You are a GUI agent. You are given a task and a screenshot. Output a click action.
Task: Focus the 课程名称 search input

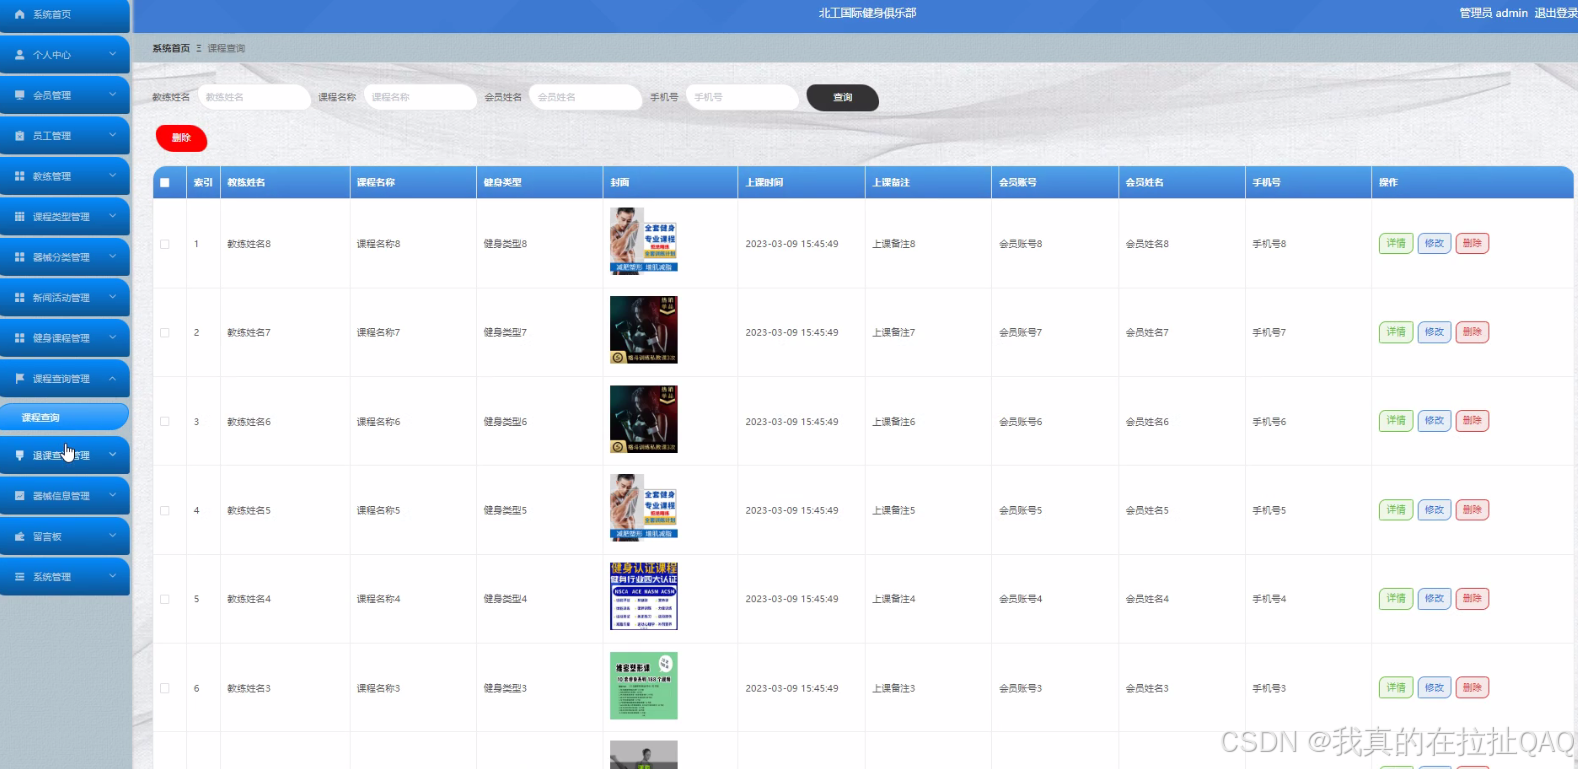click(420, 97)
